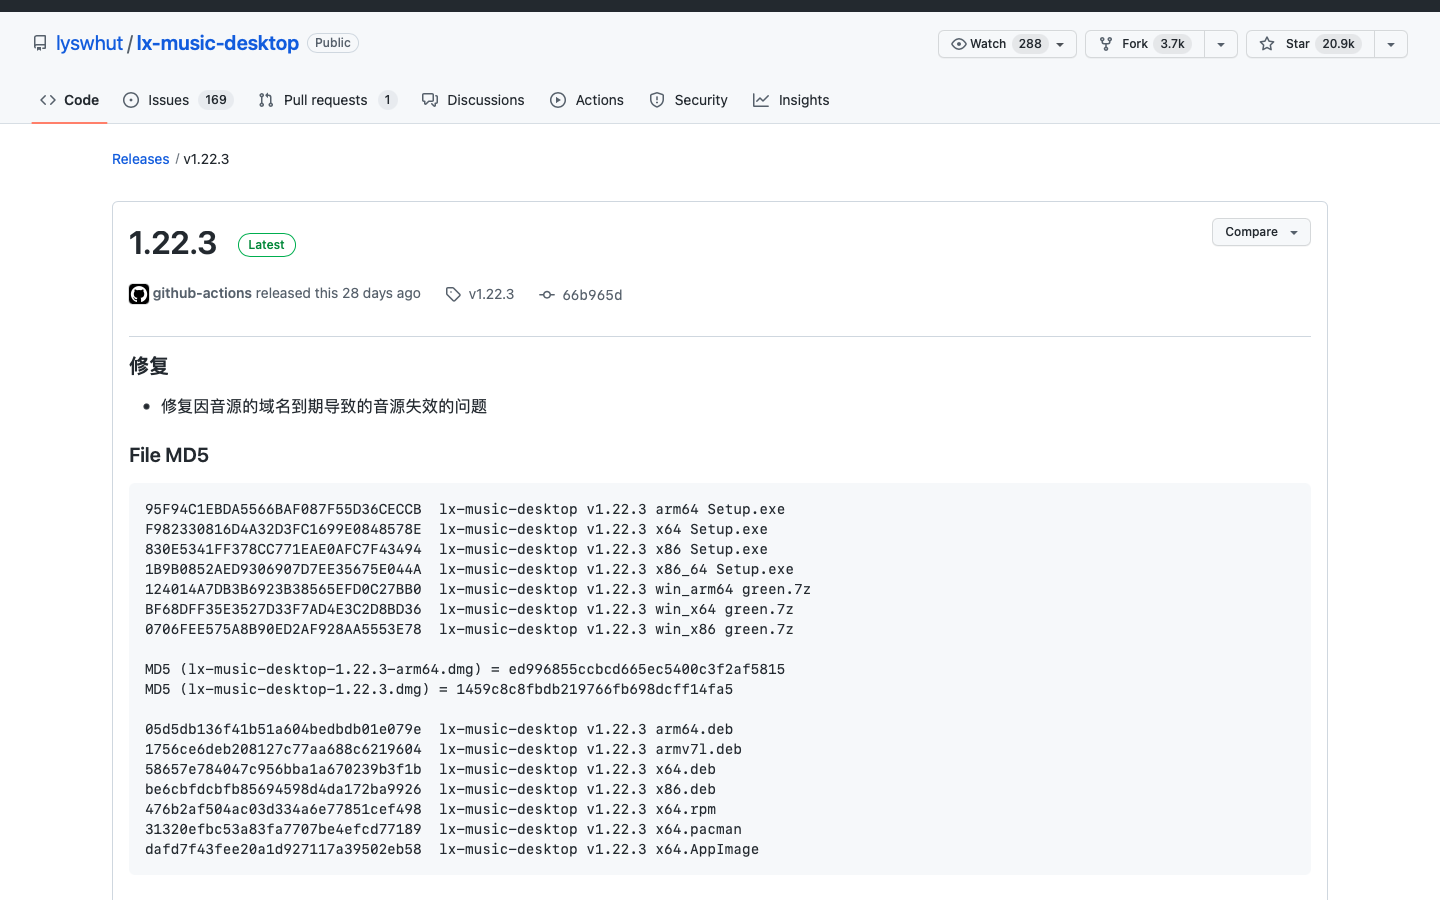Click the arm64.deb MD5 line
The image size is (1440, 900).
pyautogui.click(x=439, y=729)
